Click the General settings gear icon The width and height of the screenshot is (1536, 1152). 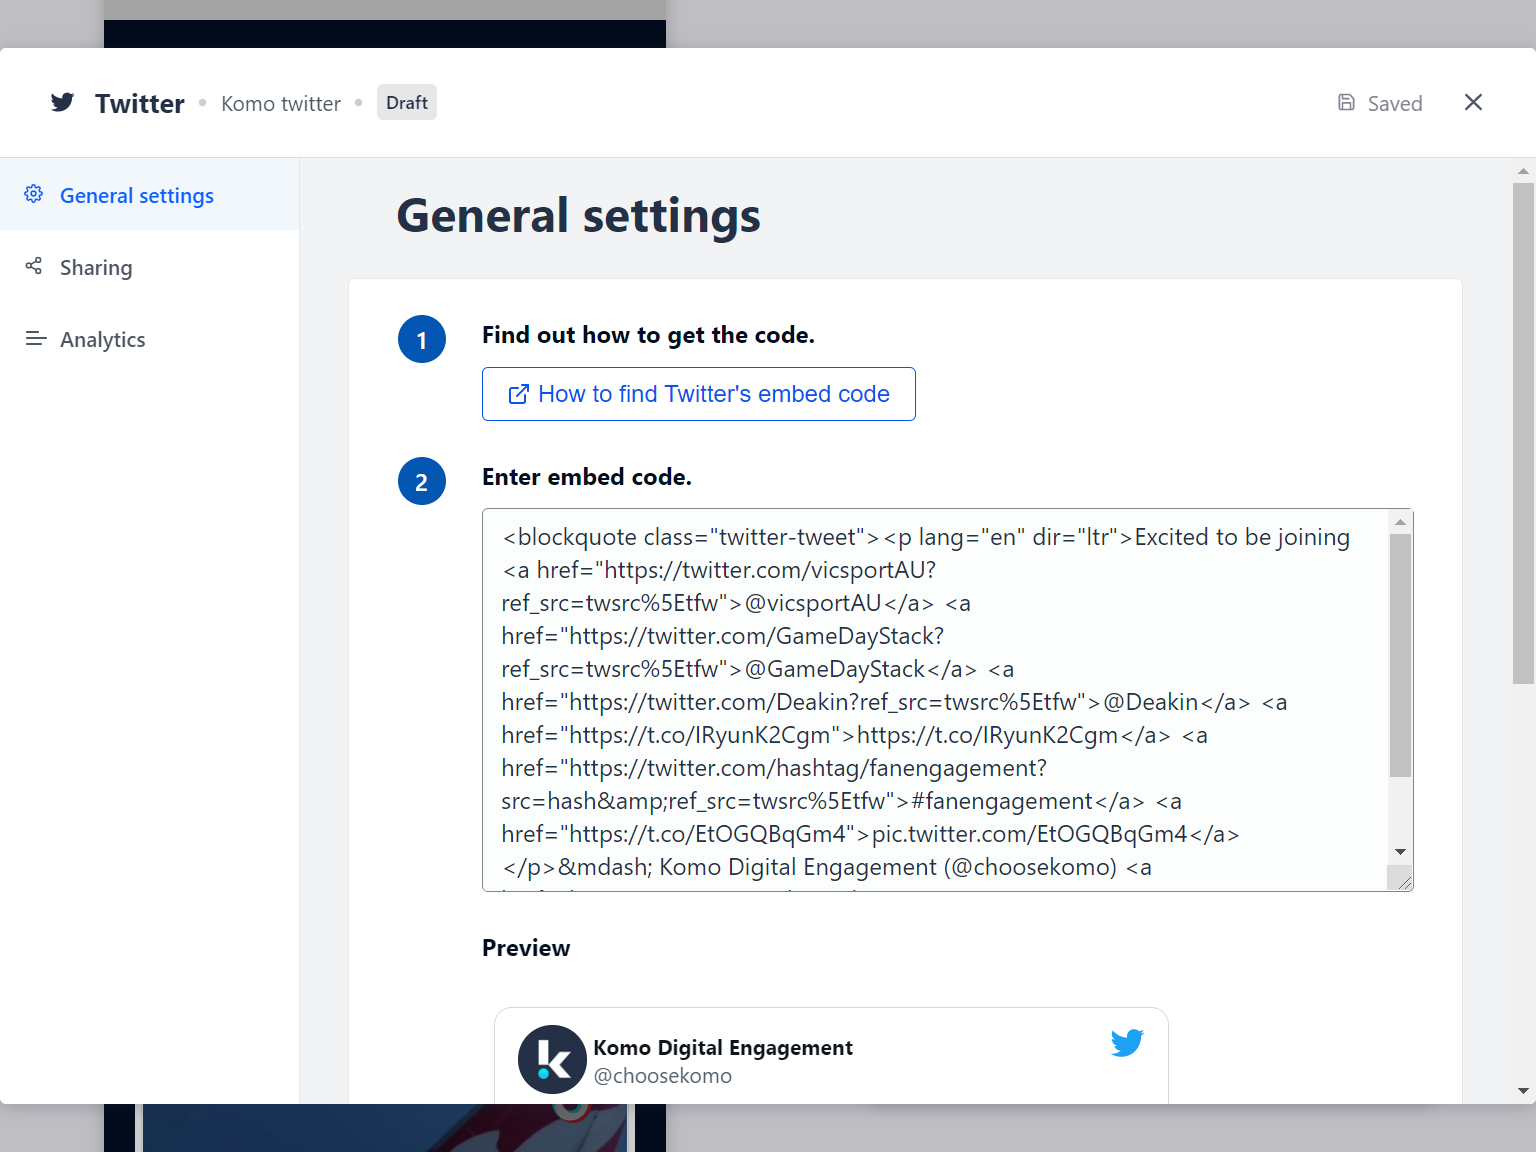[x=34, y=194]
